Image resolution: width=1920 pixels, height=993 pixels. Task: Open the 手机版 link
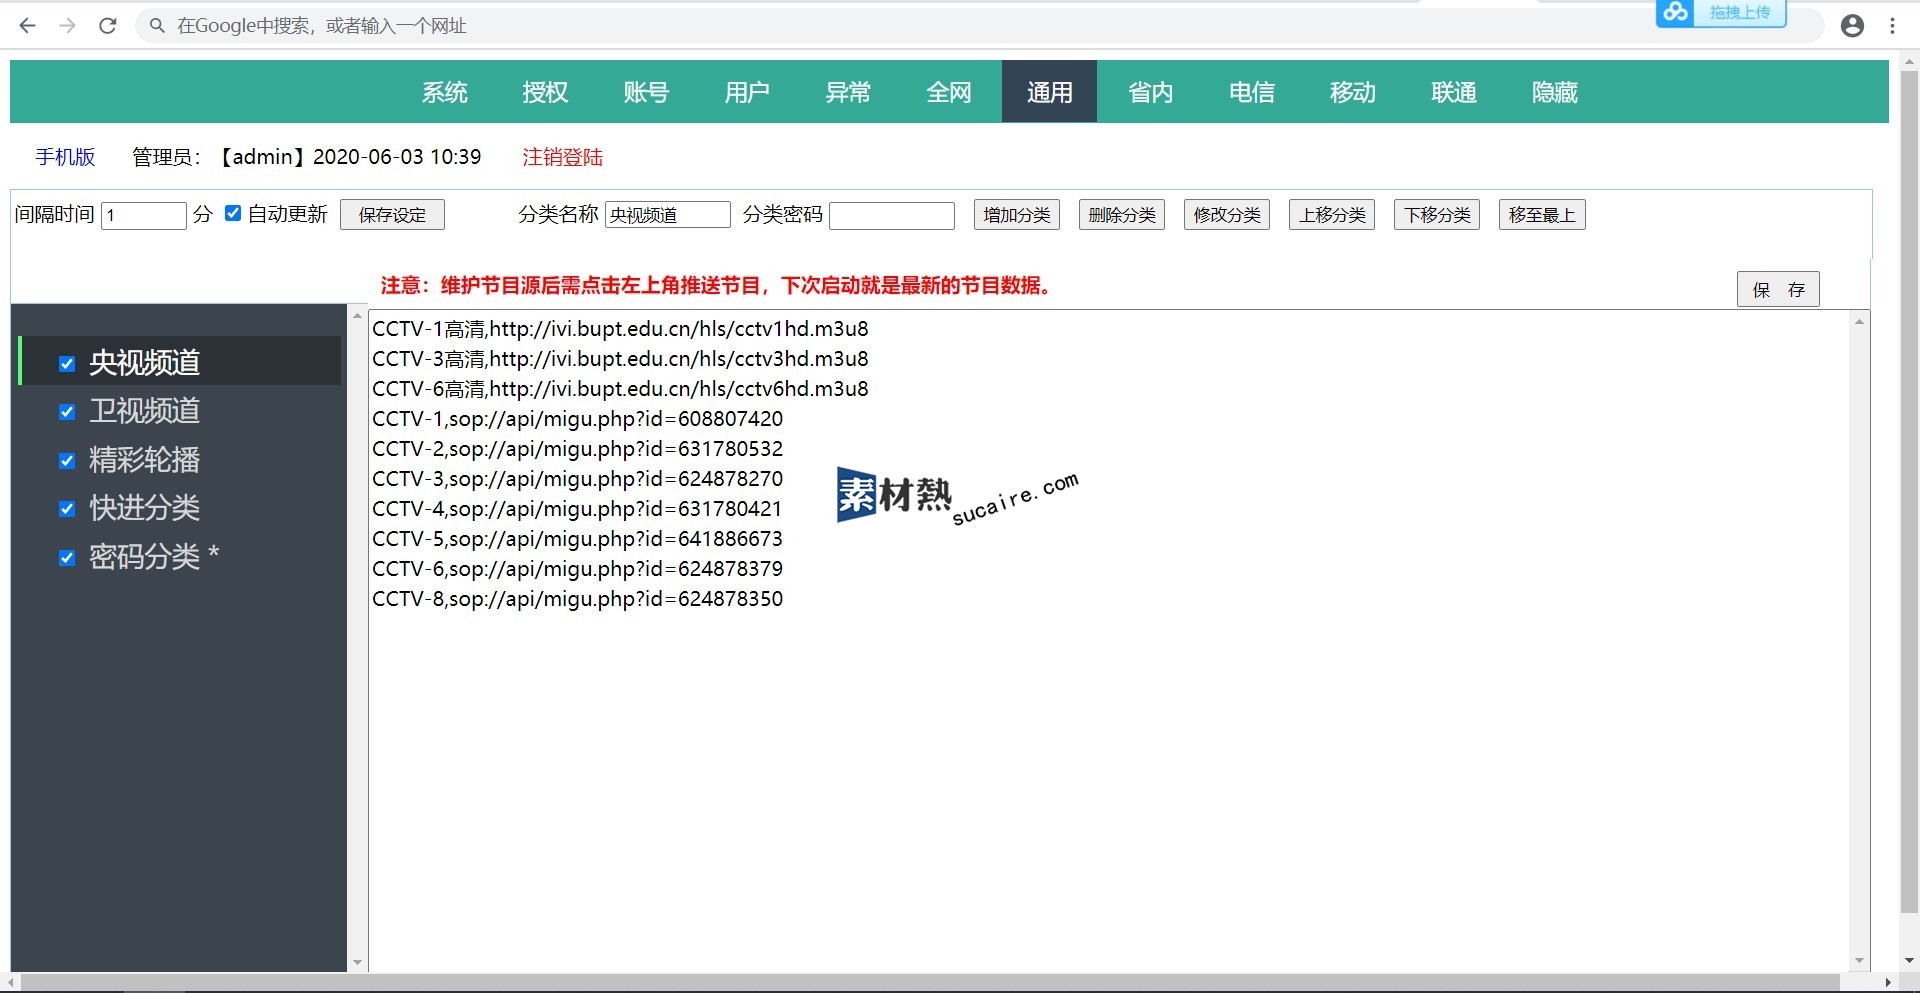pyautogui.click(x=65, y=157)
